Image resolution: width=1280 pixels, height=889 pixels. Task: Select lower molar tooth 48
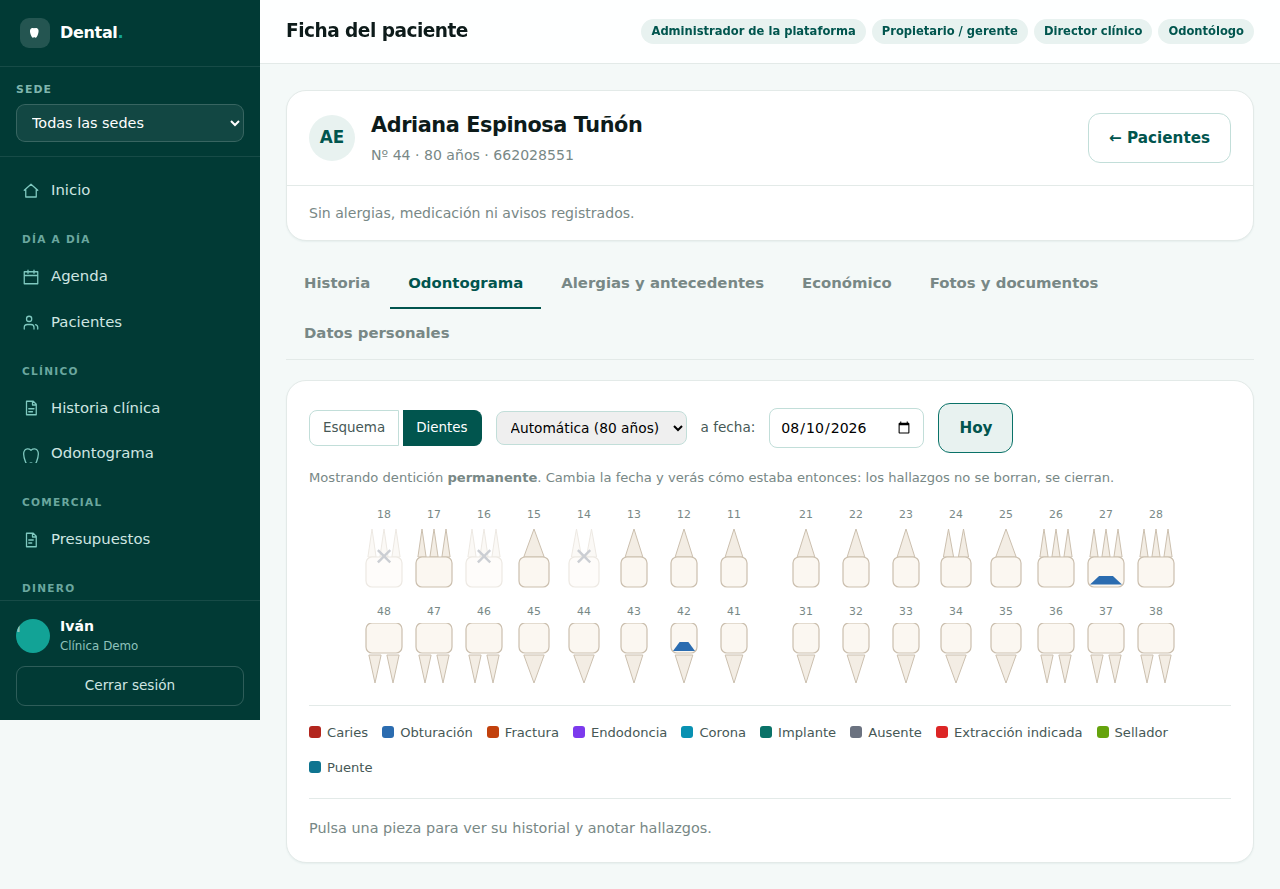pos(384,653)
